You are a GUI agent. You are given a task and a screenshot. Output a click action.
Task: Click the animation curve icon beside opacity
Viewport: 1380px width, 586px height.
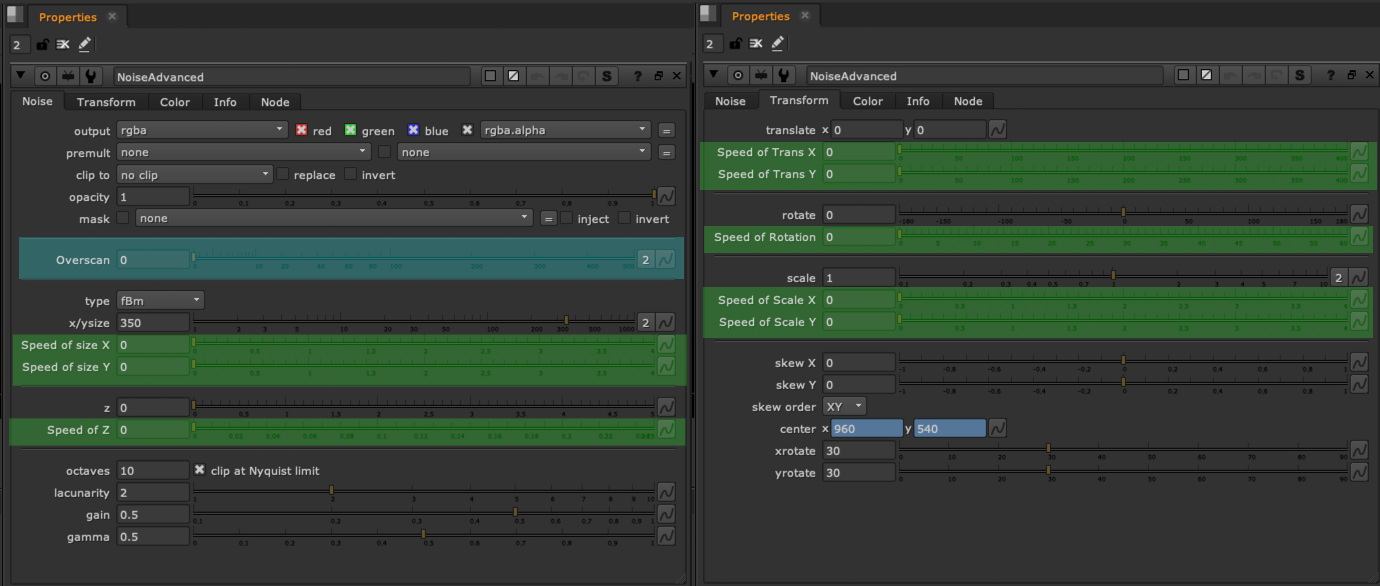pyautogui.click(x=666, y=197)
